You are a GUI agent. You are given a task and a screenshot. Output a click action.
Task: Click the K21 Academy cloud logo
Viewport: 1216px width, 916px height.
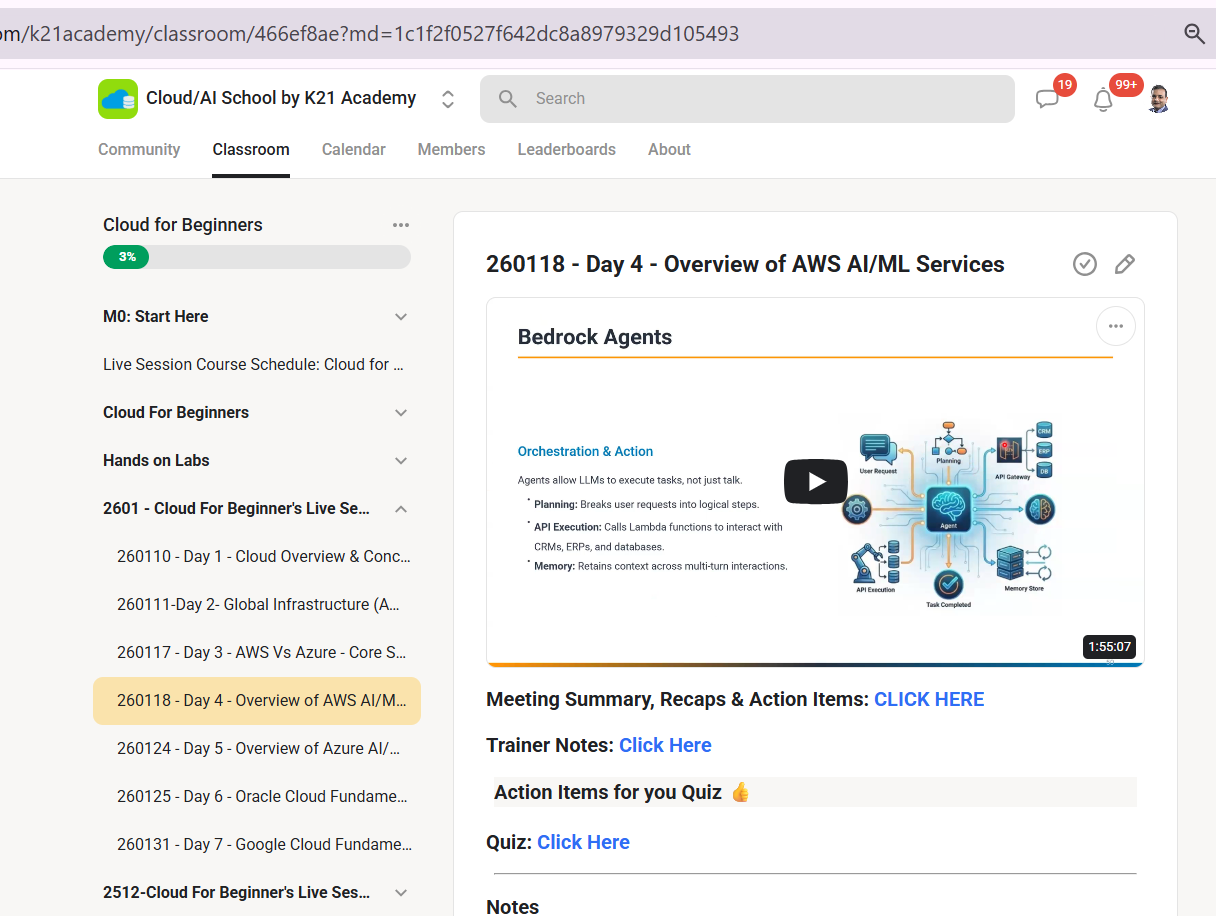pyautogui.click(x=118, y=98)
